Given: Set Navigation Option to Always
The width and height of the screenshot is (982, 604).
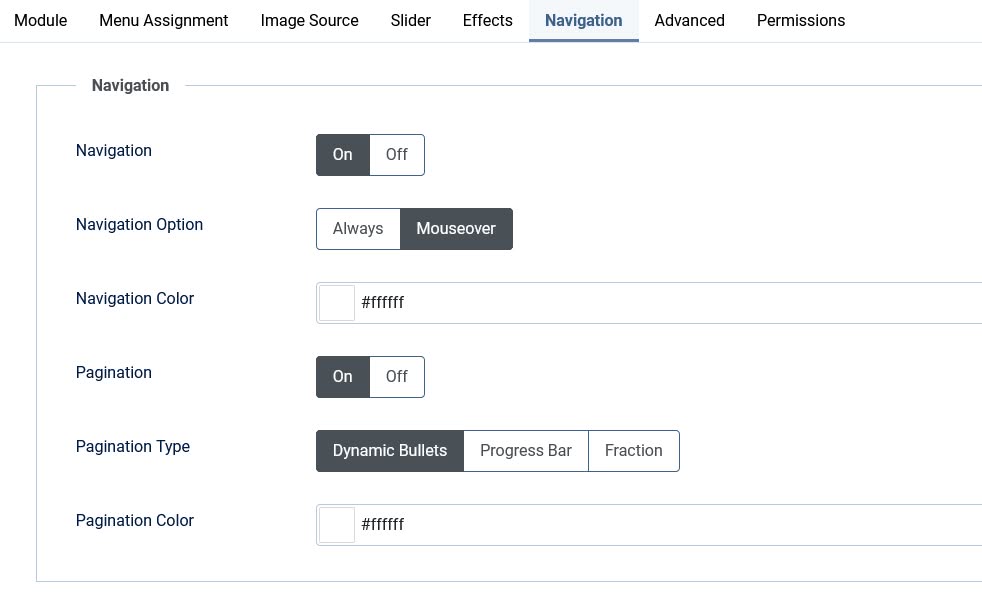Looking at the screenshot, I should pyautogui.click(x=358, y=229).
